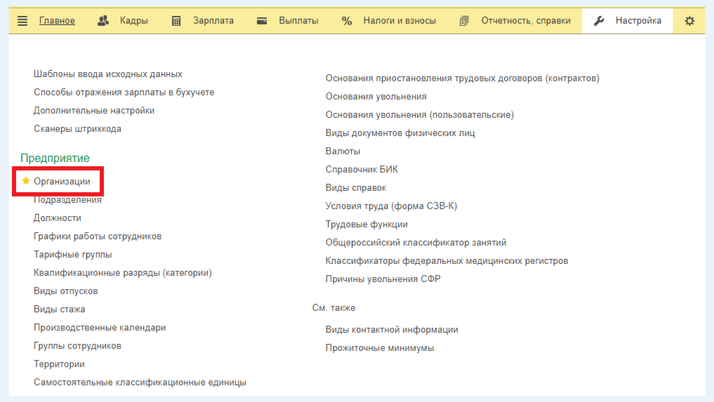This screenshot has width=714, height=402.
Task: Click the Кадры people icon
Action: tap(103, 20)
